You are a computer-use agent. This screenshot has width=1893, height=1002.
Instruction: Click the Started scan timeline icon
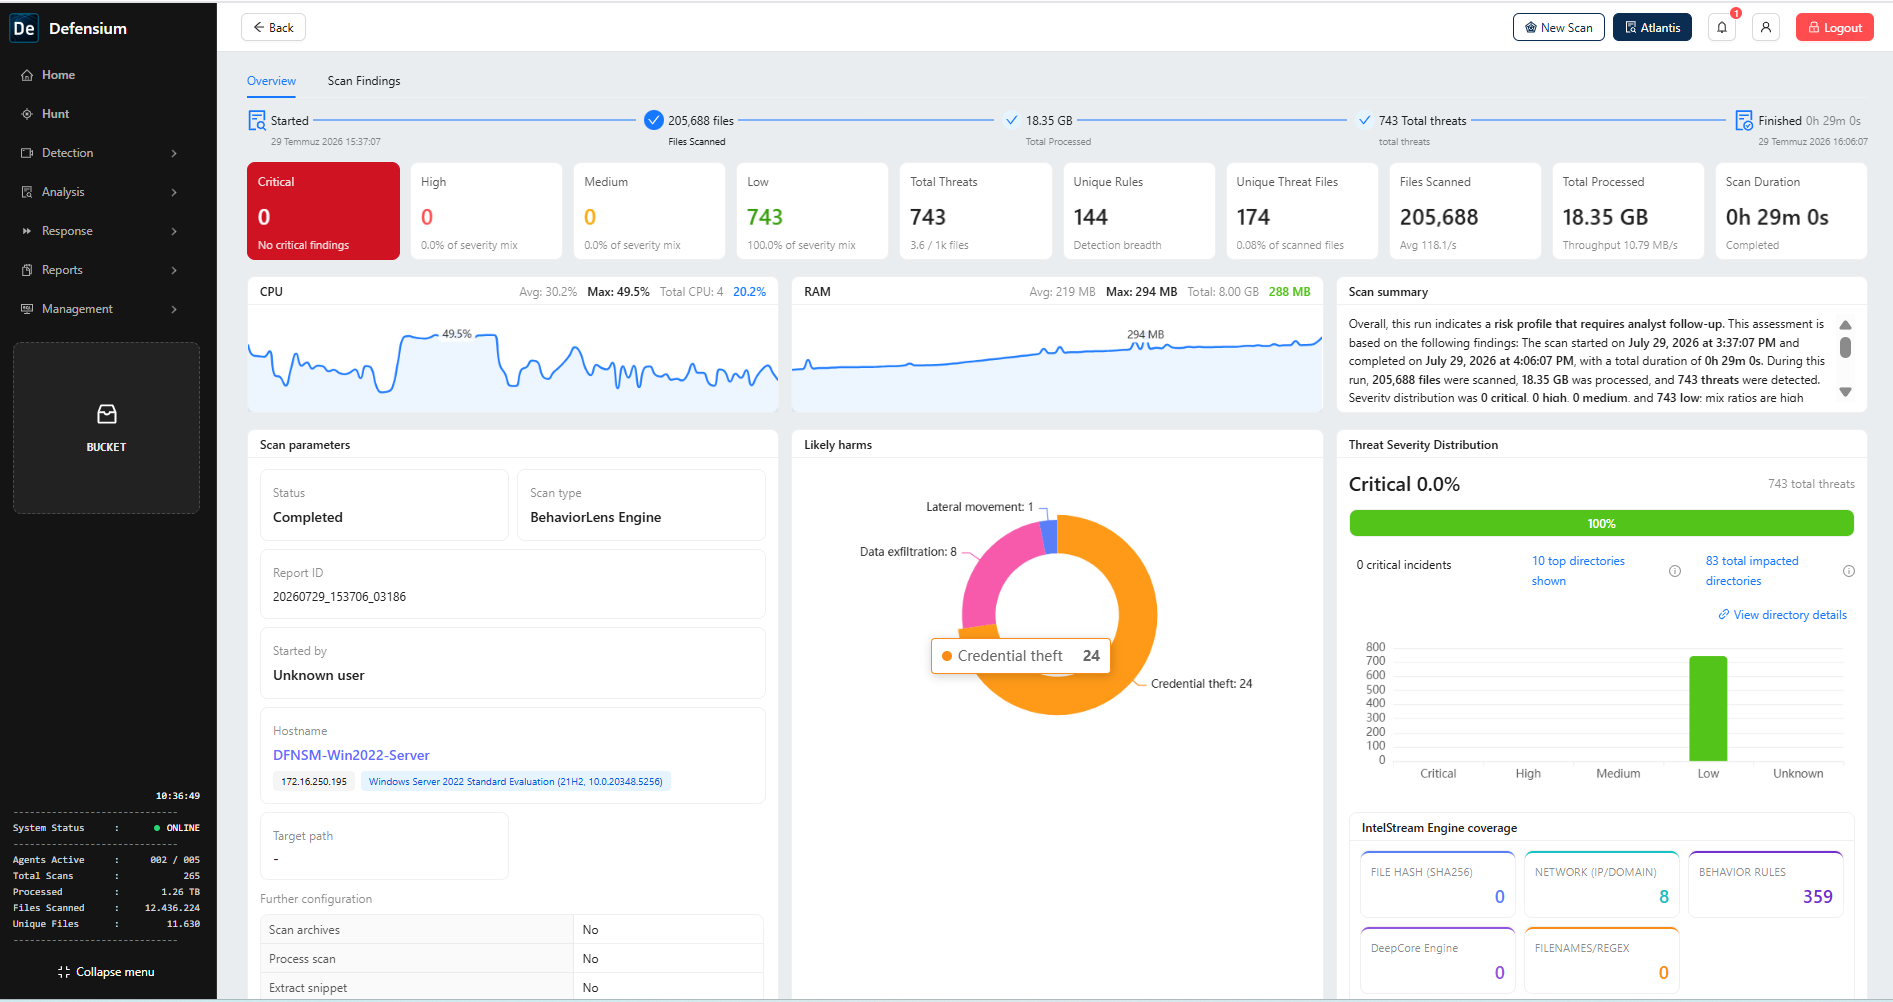pyautogui.click(x=257, y=121)
